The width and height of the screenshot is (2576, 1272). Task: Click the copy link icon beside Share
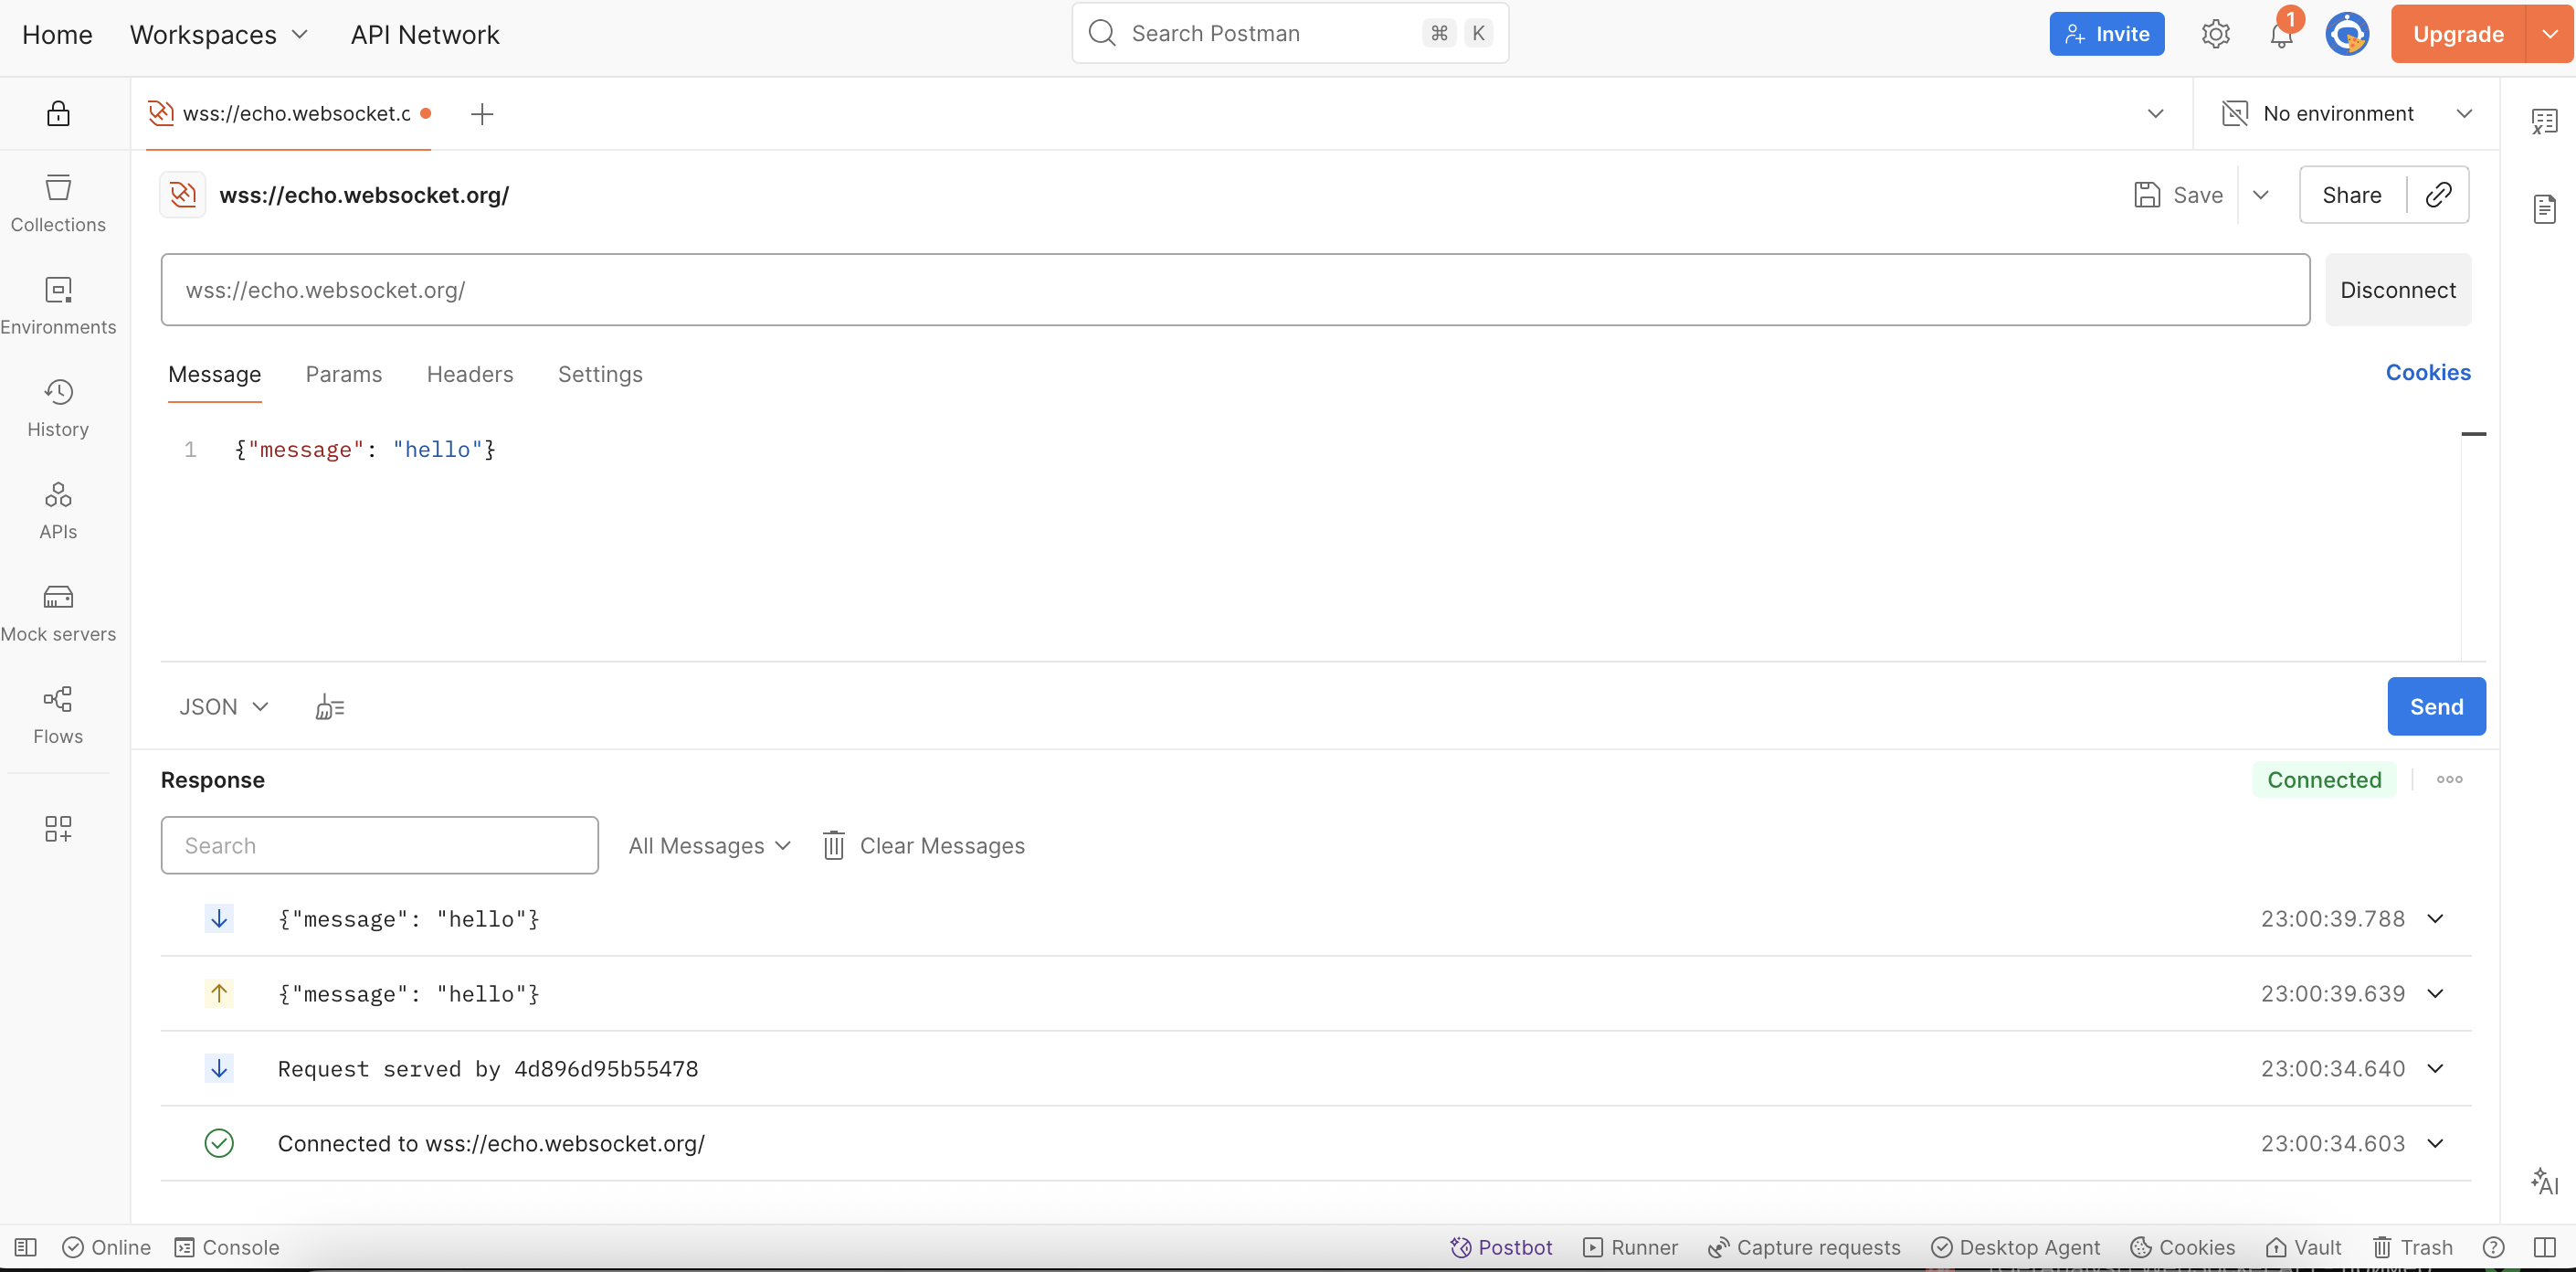point(2438,195)
